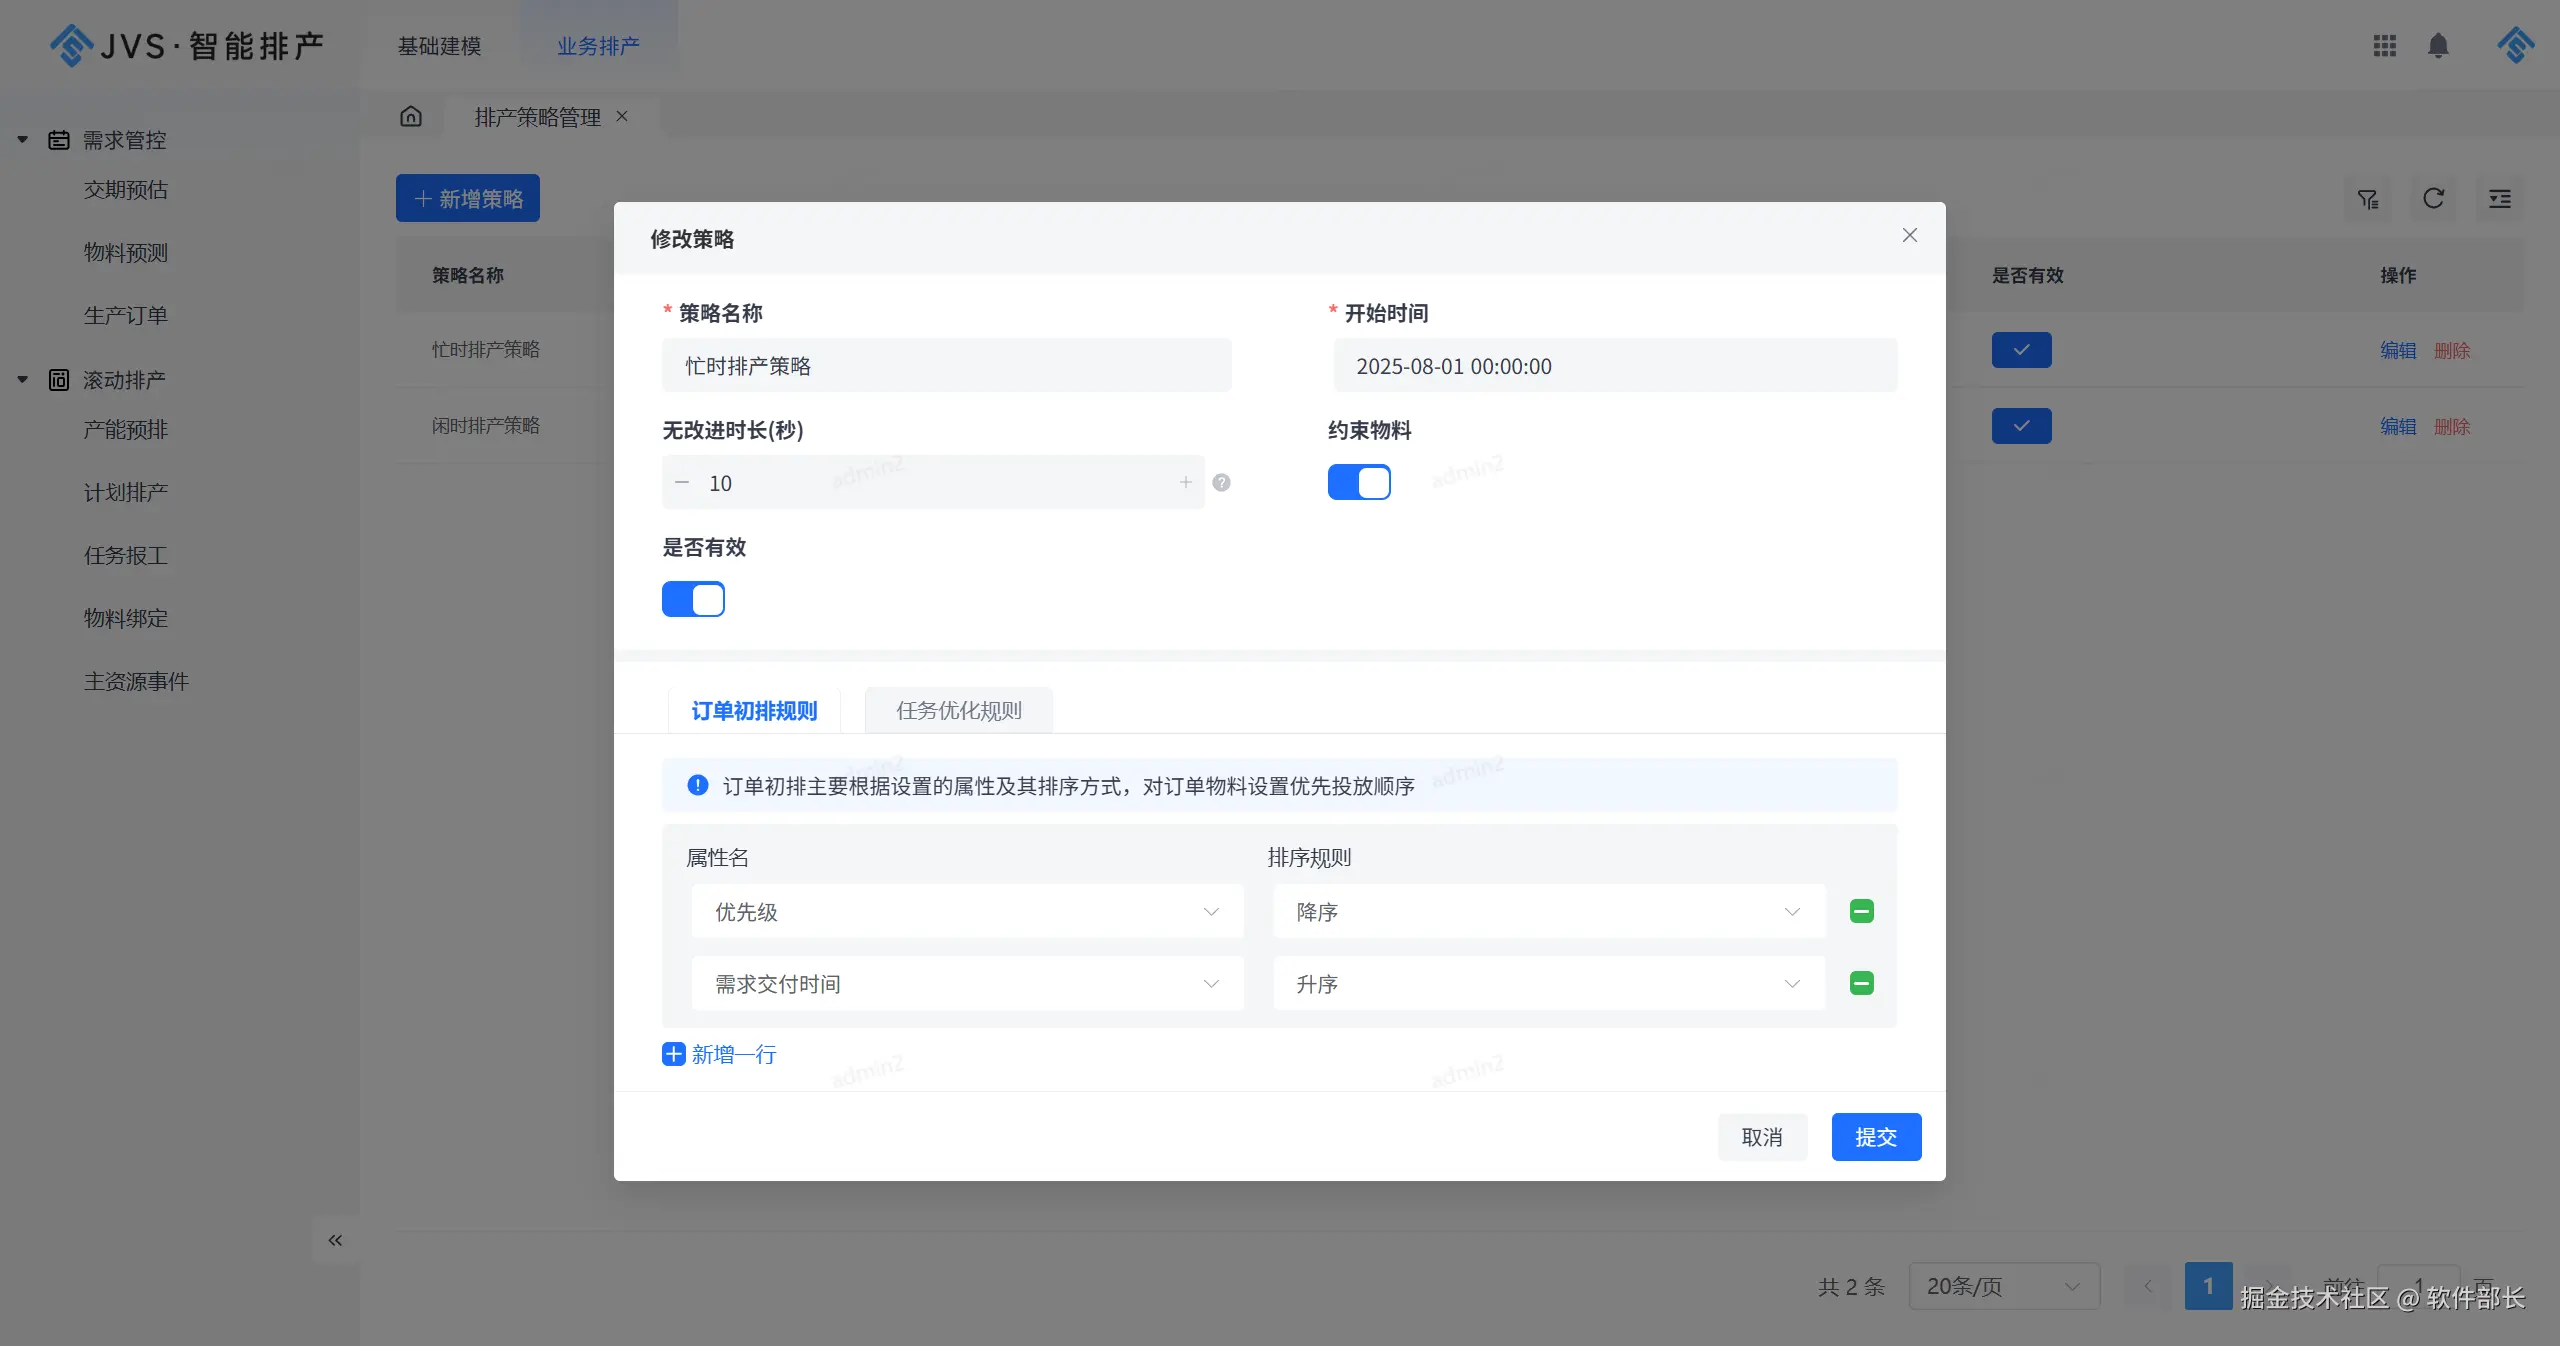Image resolution: width=2560 pixels, height=1346 pixels.
Task: Toggle the 约束物料 switch
Action: [x=1359, y=483]
